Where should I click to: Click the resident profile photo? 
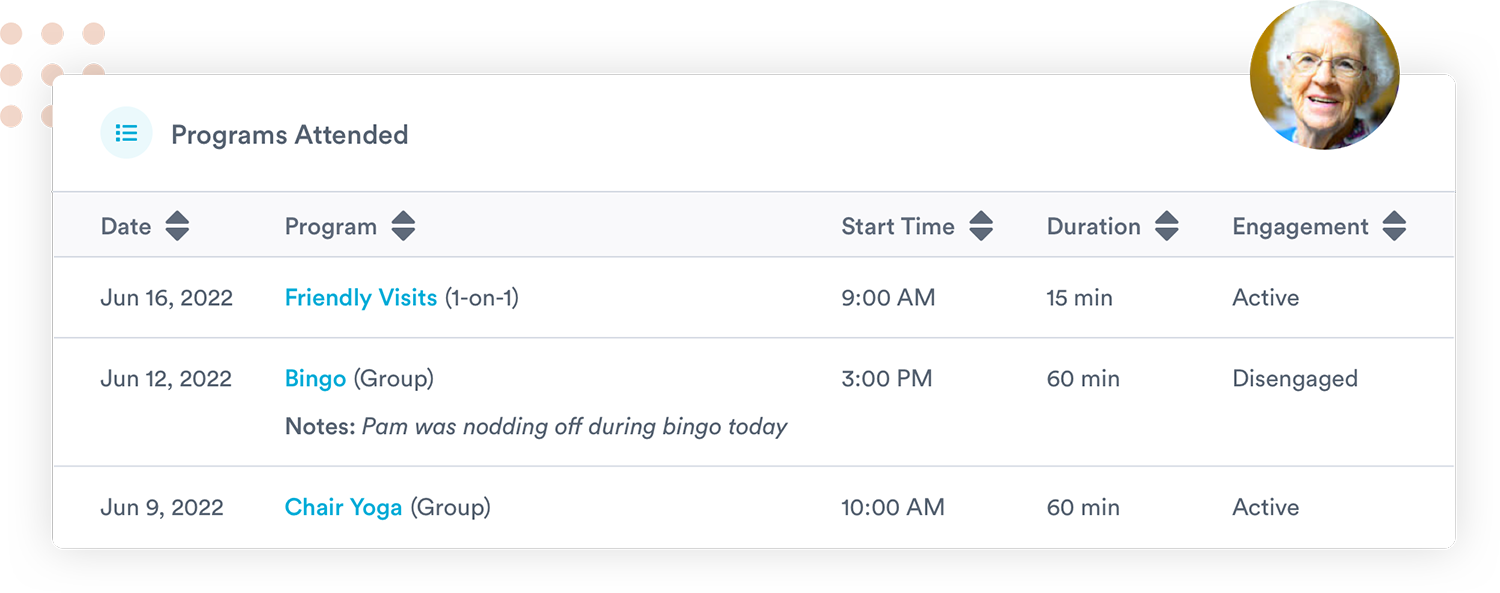pyautogui.click(x=1324, y=75)
